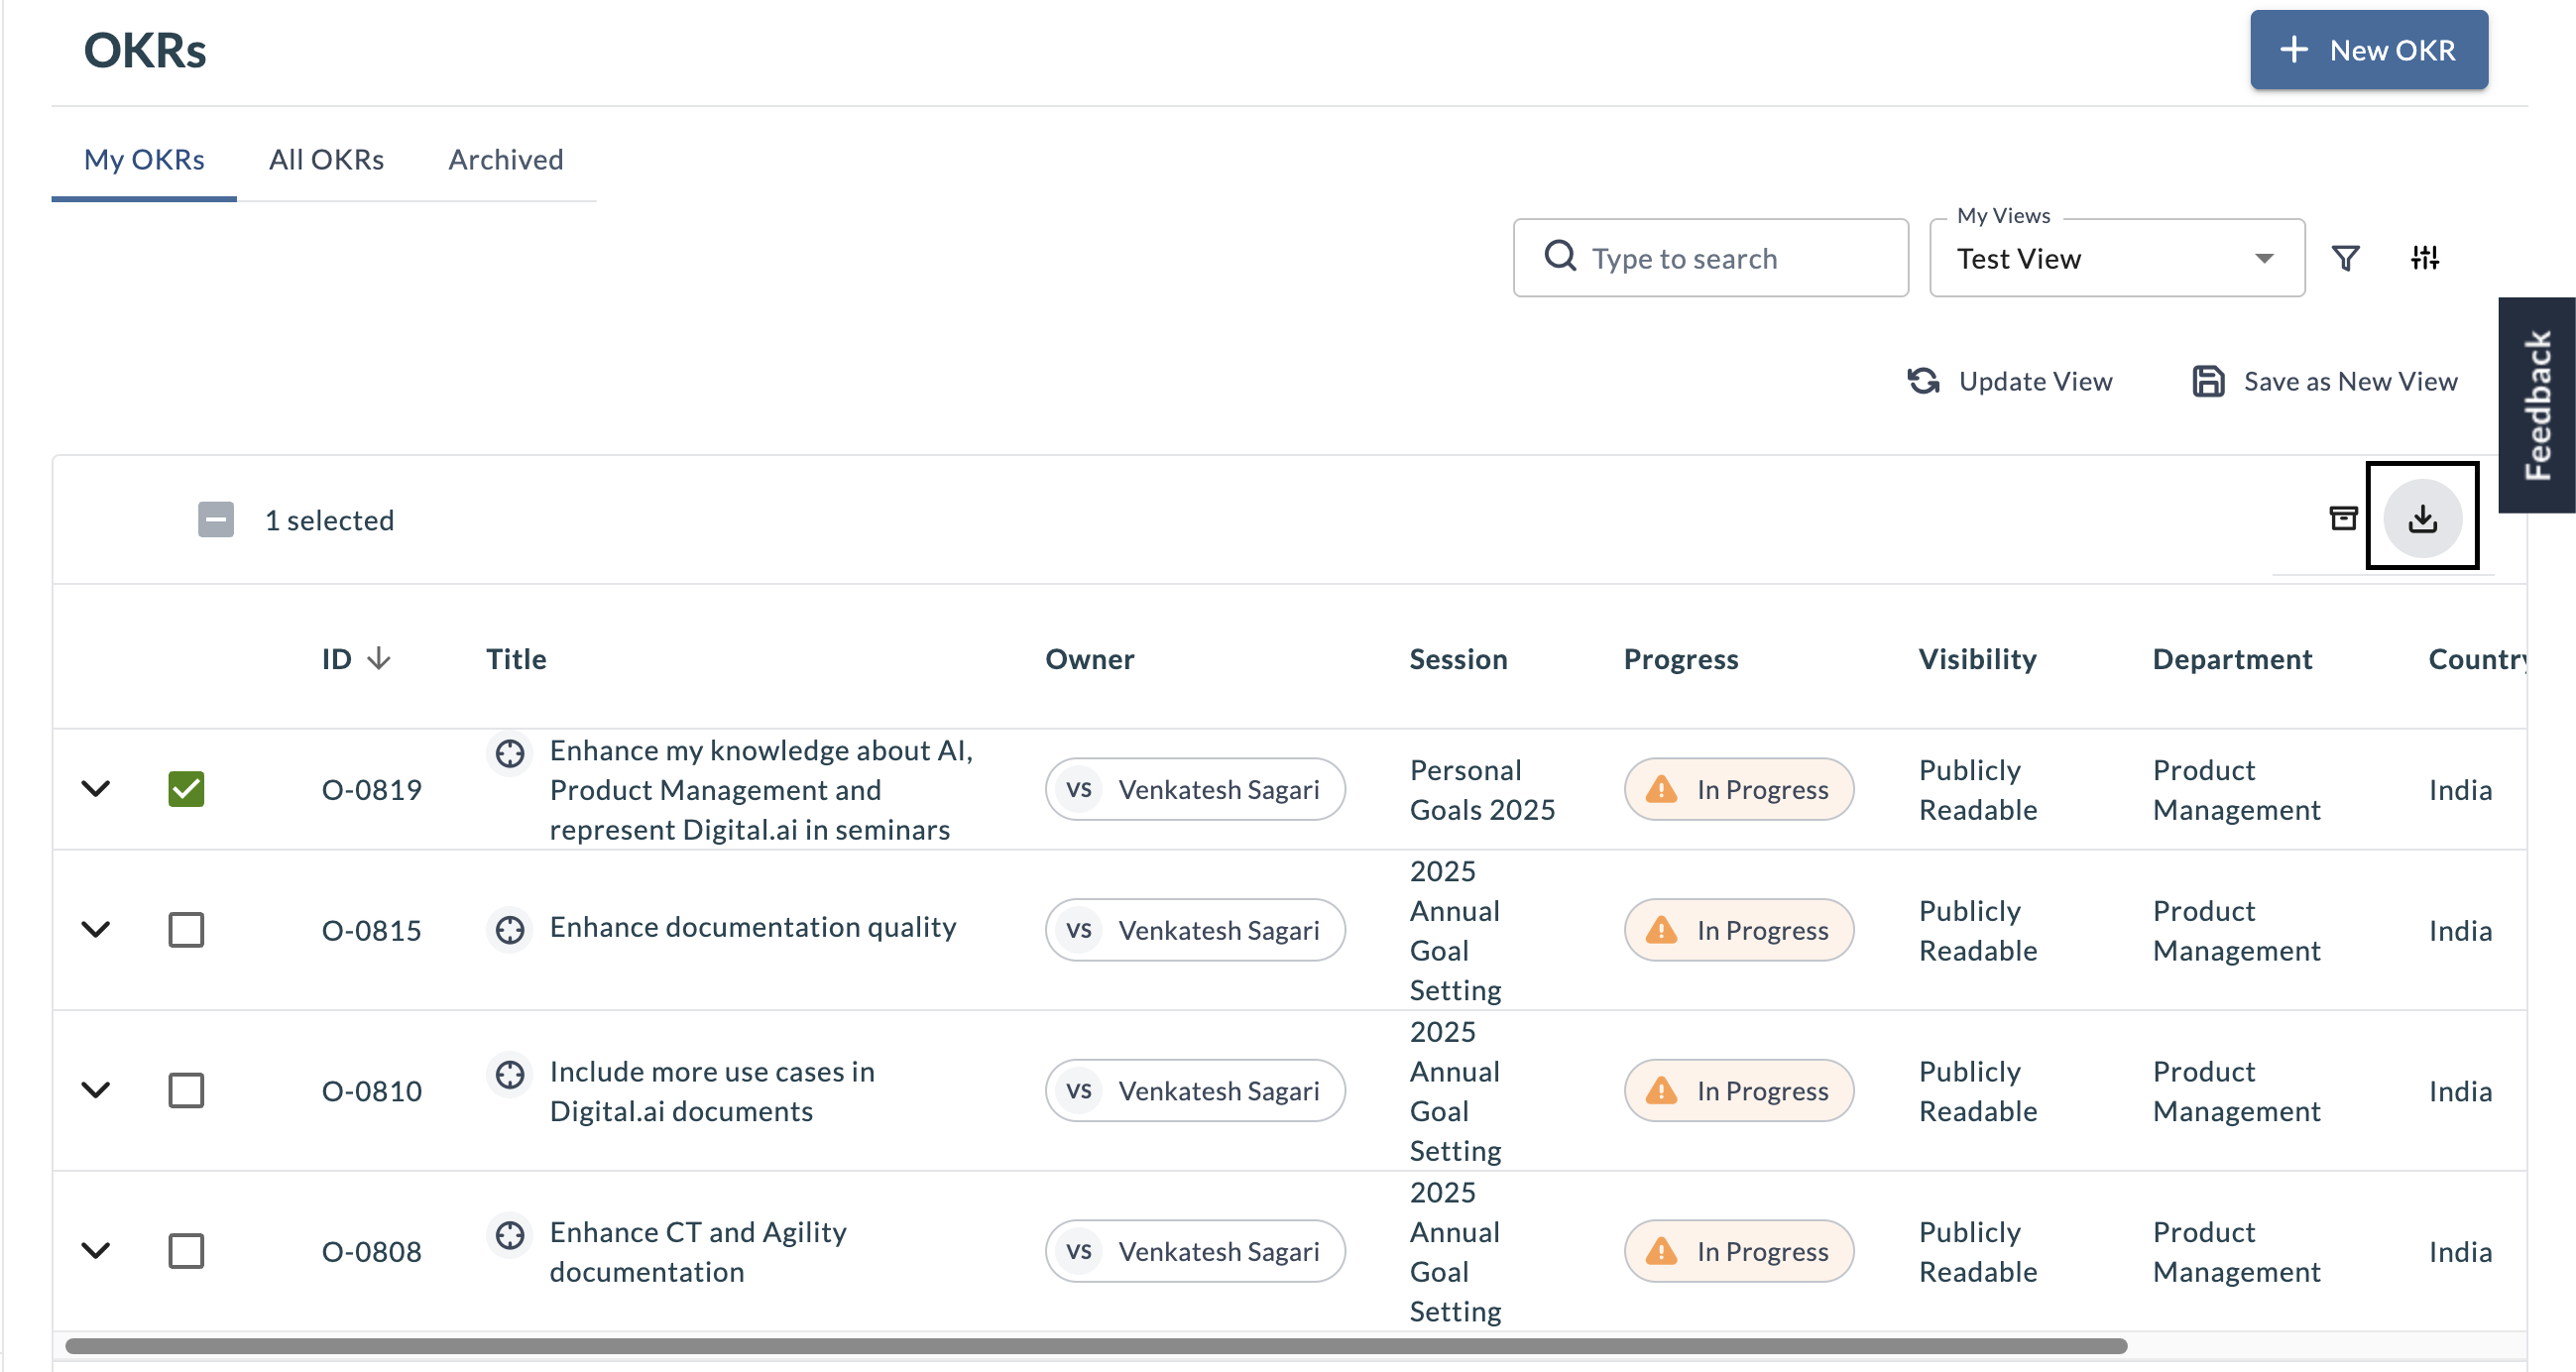This screenshot has width=2576, height=1372.
Task: Check the O-0810 row checkbox
Action: 186,1090
